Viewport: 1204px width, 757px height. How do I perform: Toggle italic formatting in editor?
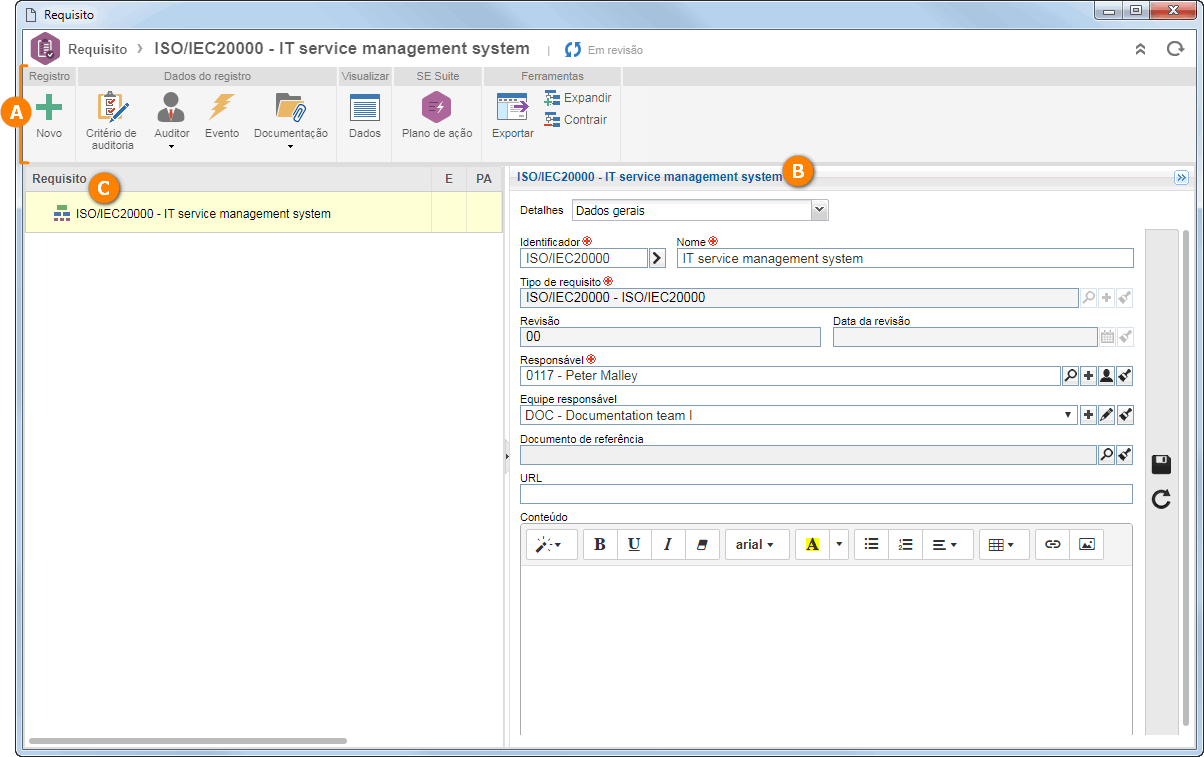tap(667, 544)
